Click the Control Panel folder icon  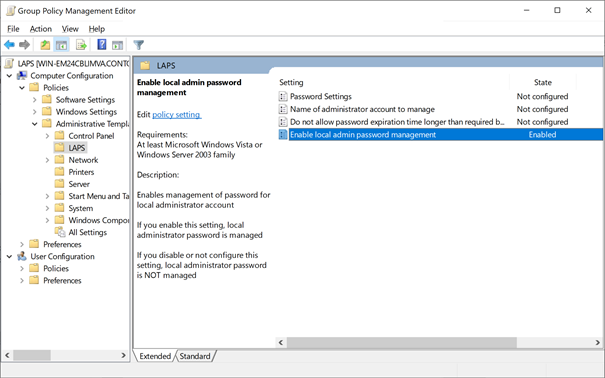coord(59,136)
